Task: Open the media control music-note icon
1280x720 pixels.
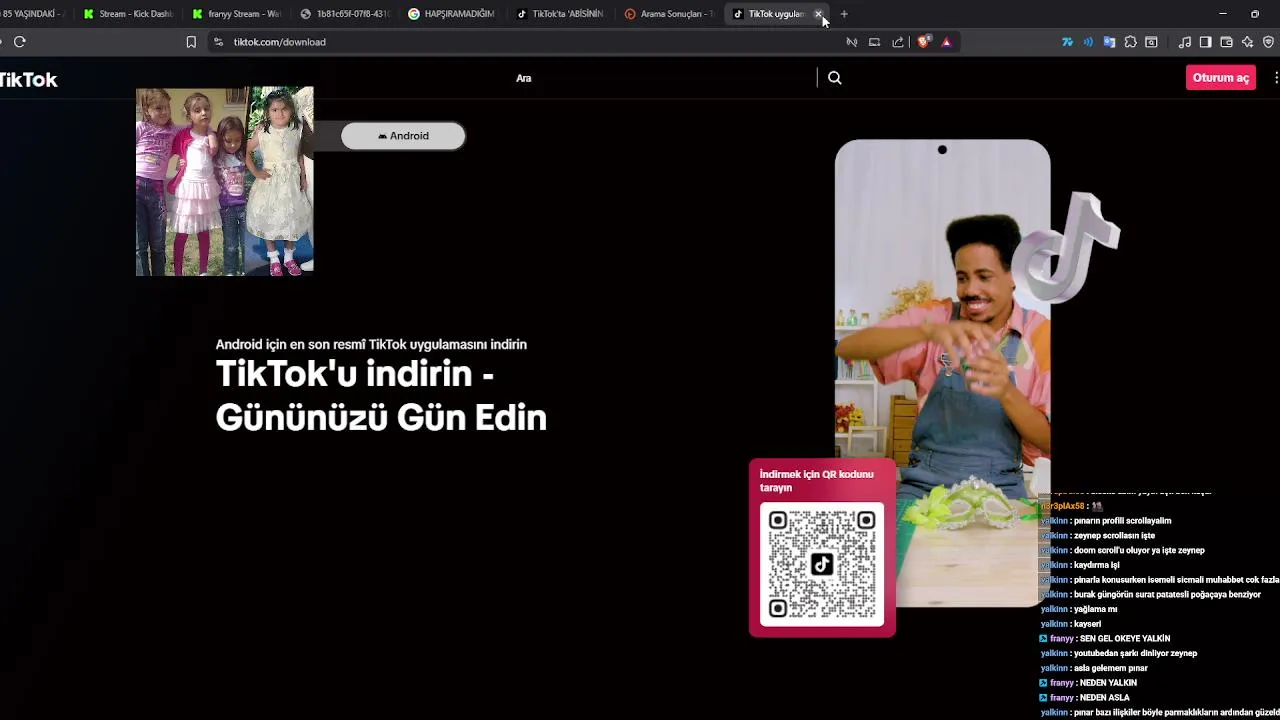Action: (1185, 42)
